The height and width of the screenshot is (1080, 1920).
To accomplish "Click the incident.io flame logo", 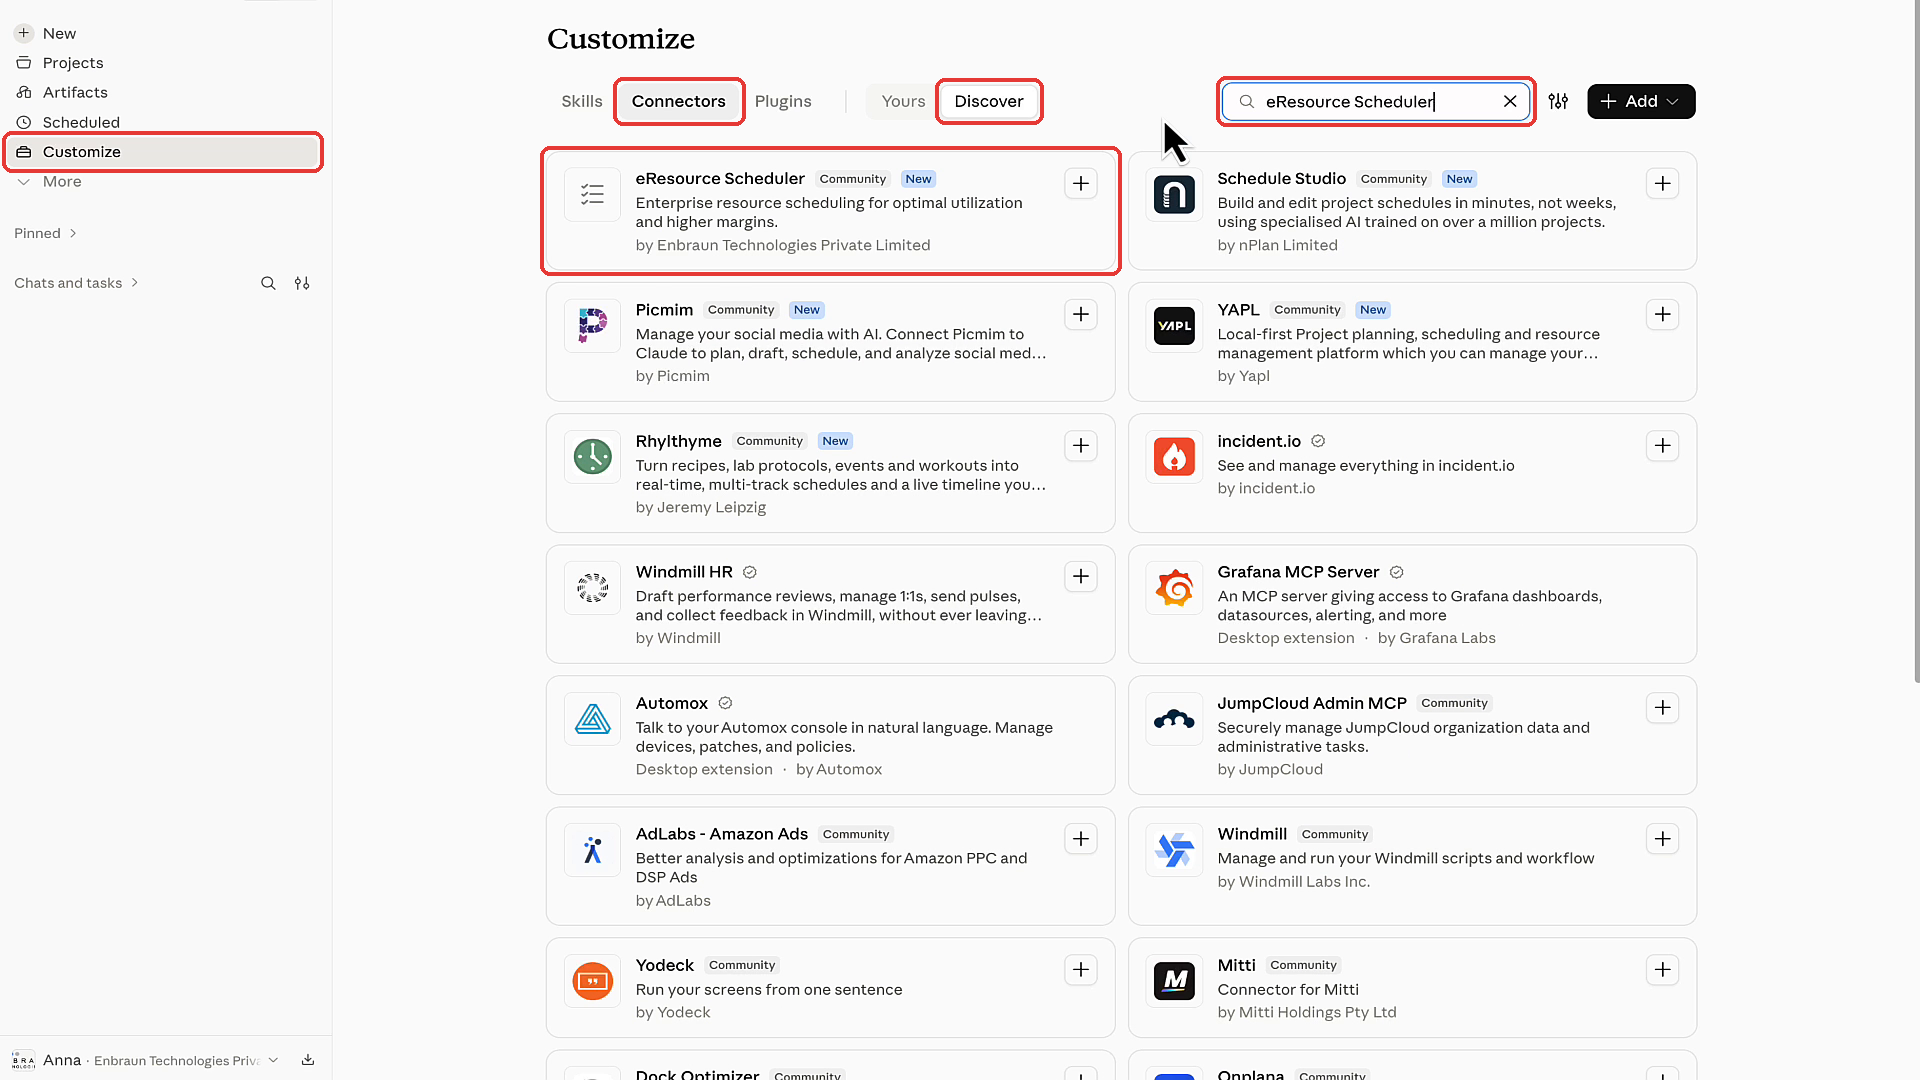I will (x=1174, y=456).
